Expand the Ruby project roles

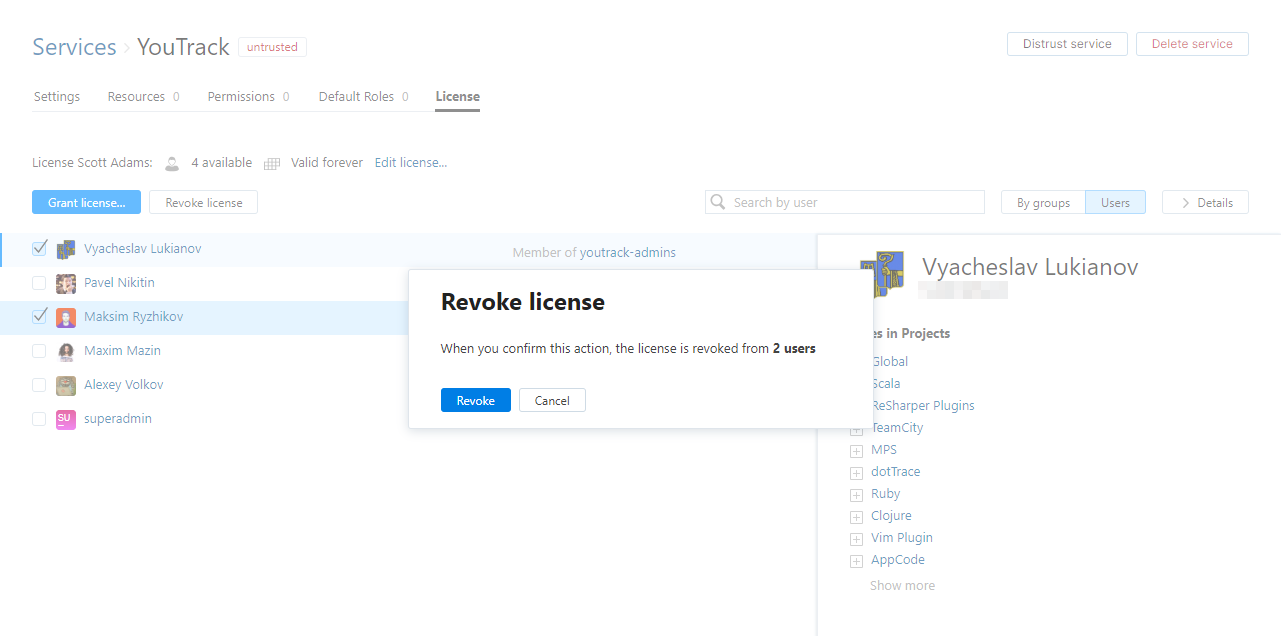pyautogui.click(x=856, y=495)
